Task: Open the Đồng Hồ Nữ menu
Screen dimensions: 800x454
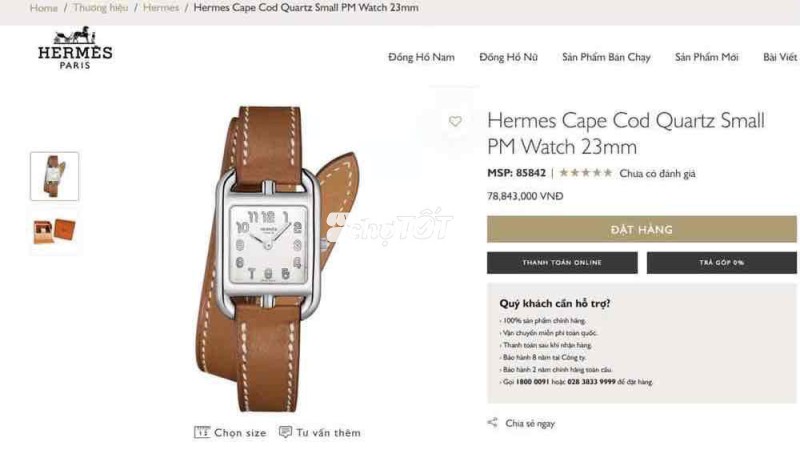Action: pos(508,57)
